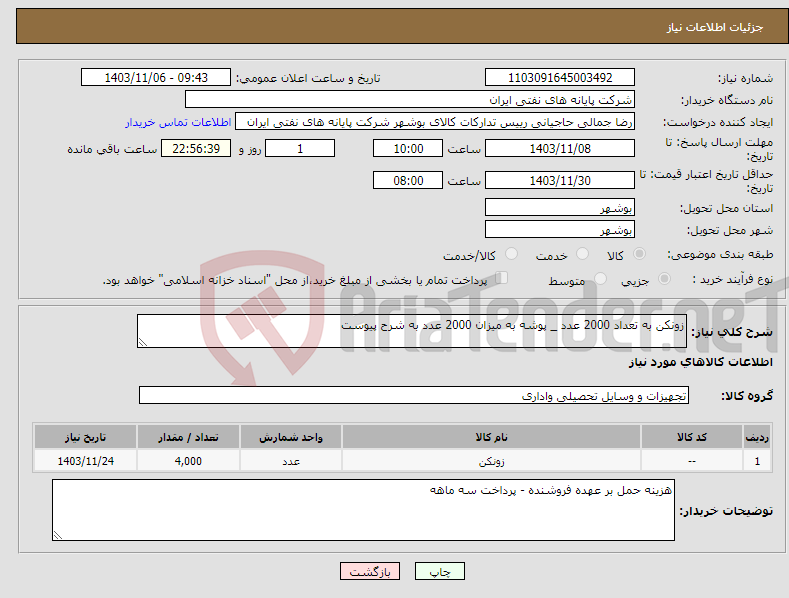Click the بازگشت (back) button
This screenshot has width=789, height=598.
click(370, 571)
